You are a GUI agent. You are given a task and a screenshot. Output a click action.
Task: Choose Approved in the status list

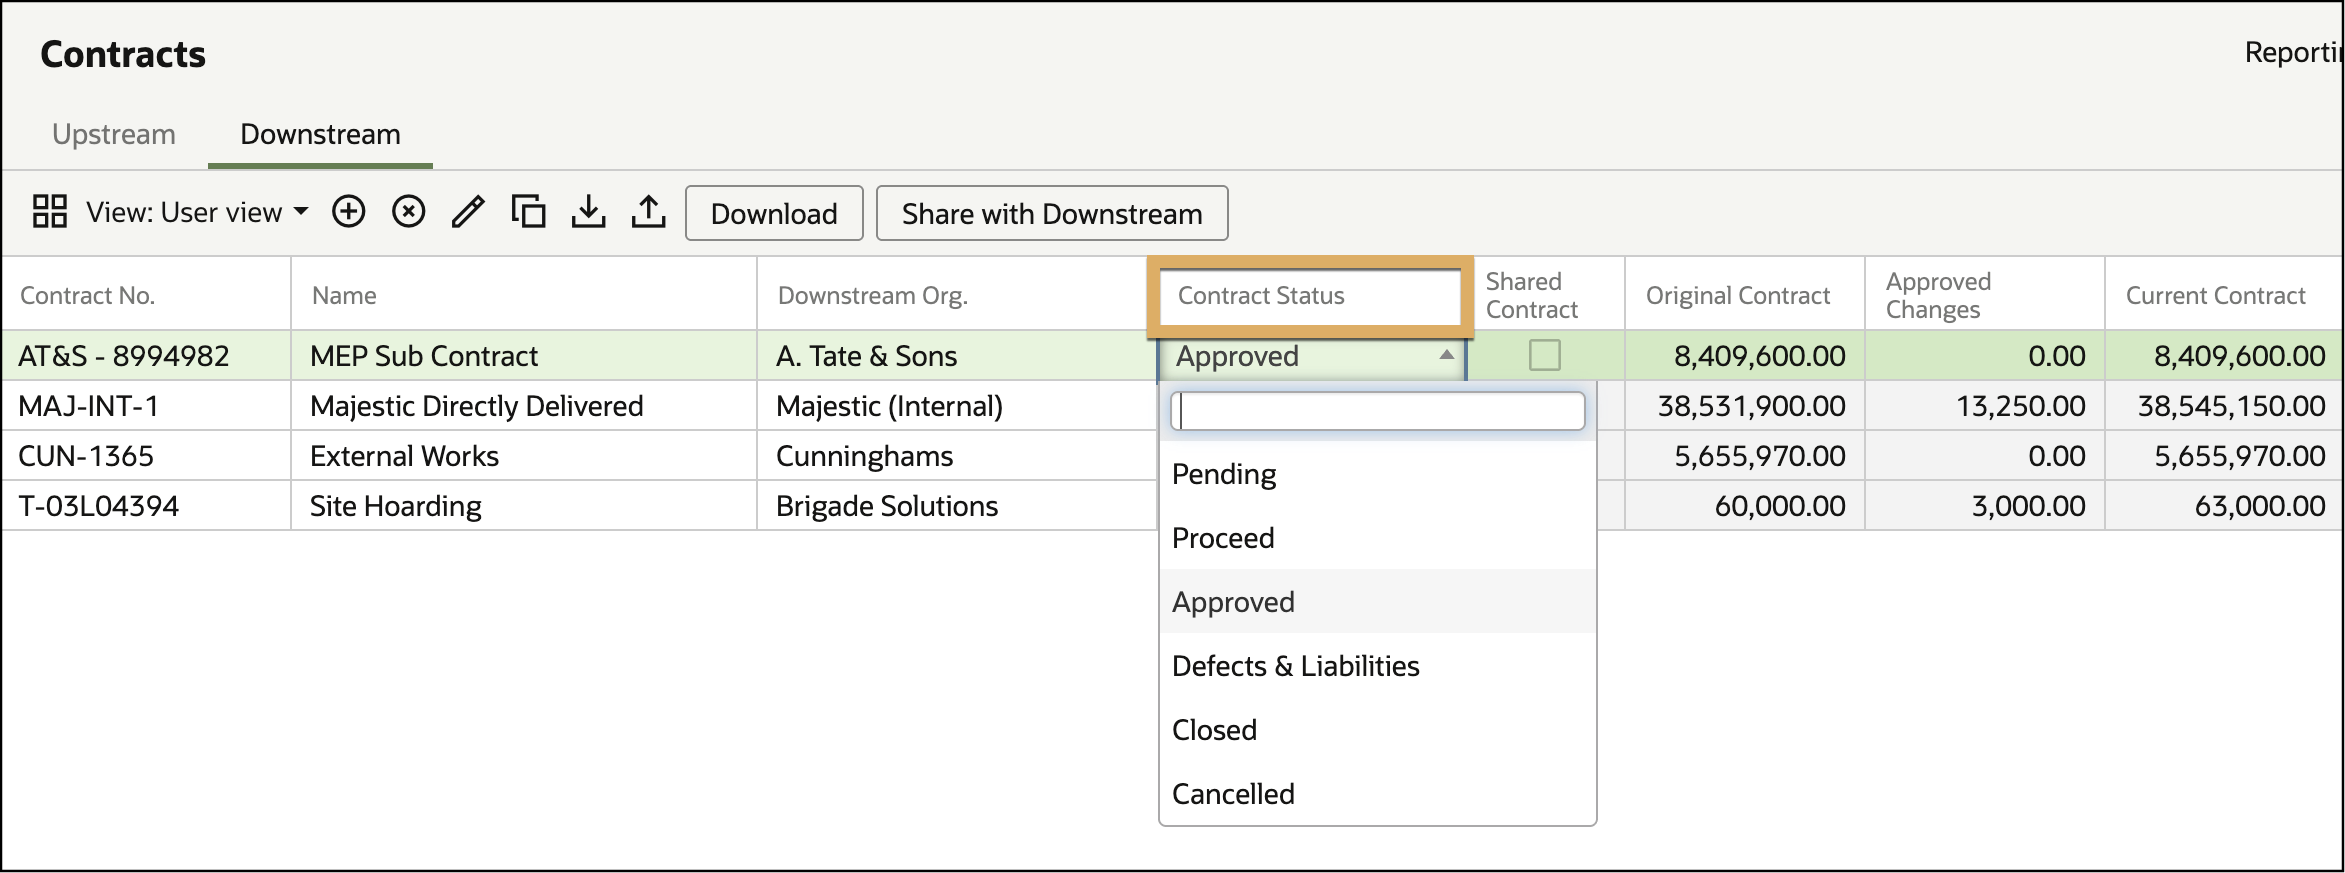1378,602
